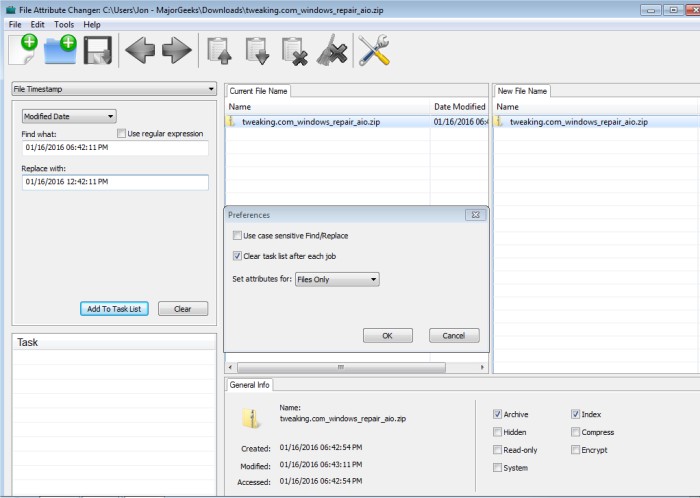Click the Name column header in New File Name
Image resolution: width=700 pixels, height=498 pixels.
[596, 107]
